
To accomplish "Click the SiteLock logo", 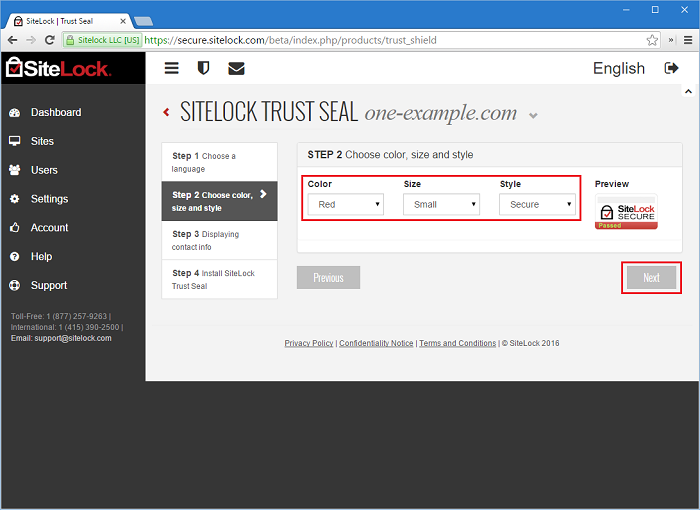I will point(58,68).
